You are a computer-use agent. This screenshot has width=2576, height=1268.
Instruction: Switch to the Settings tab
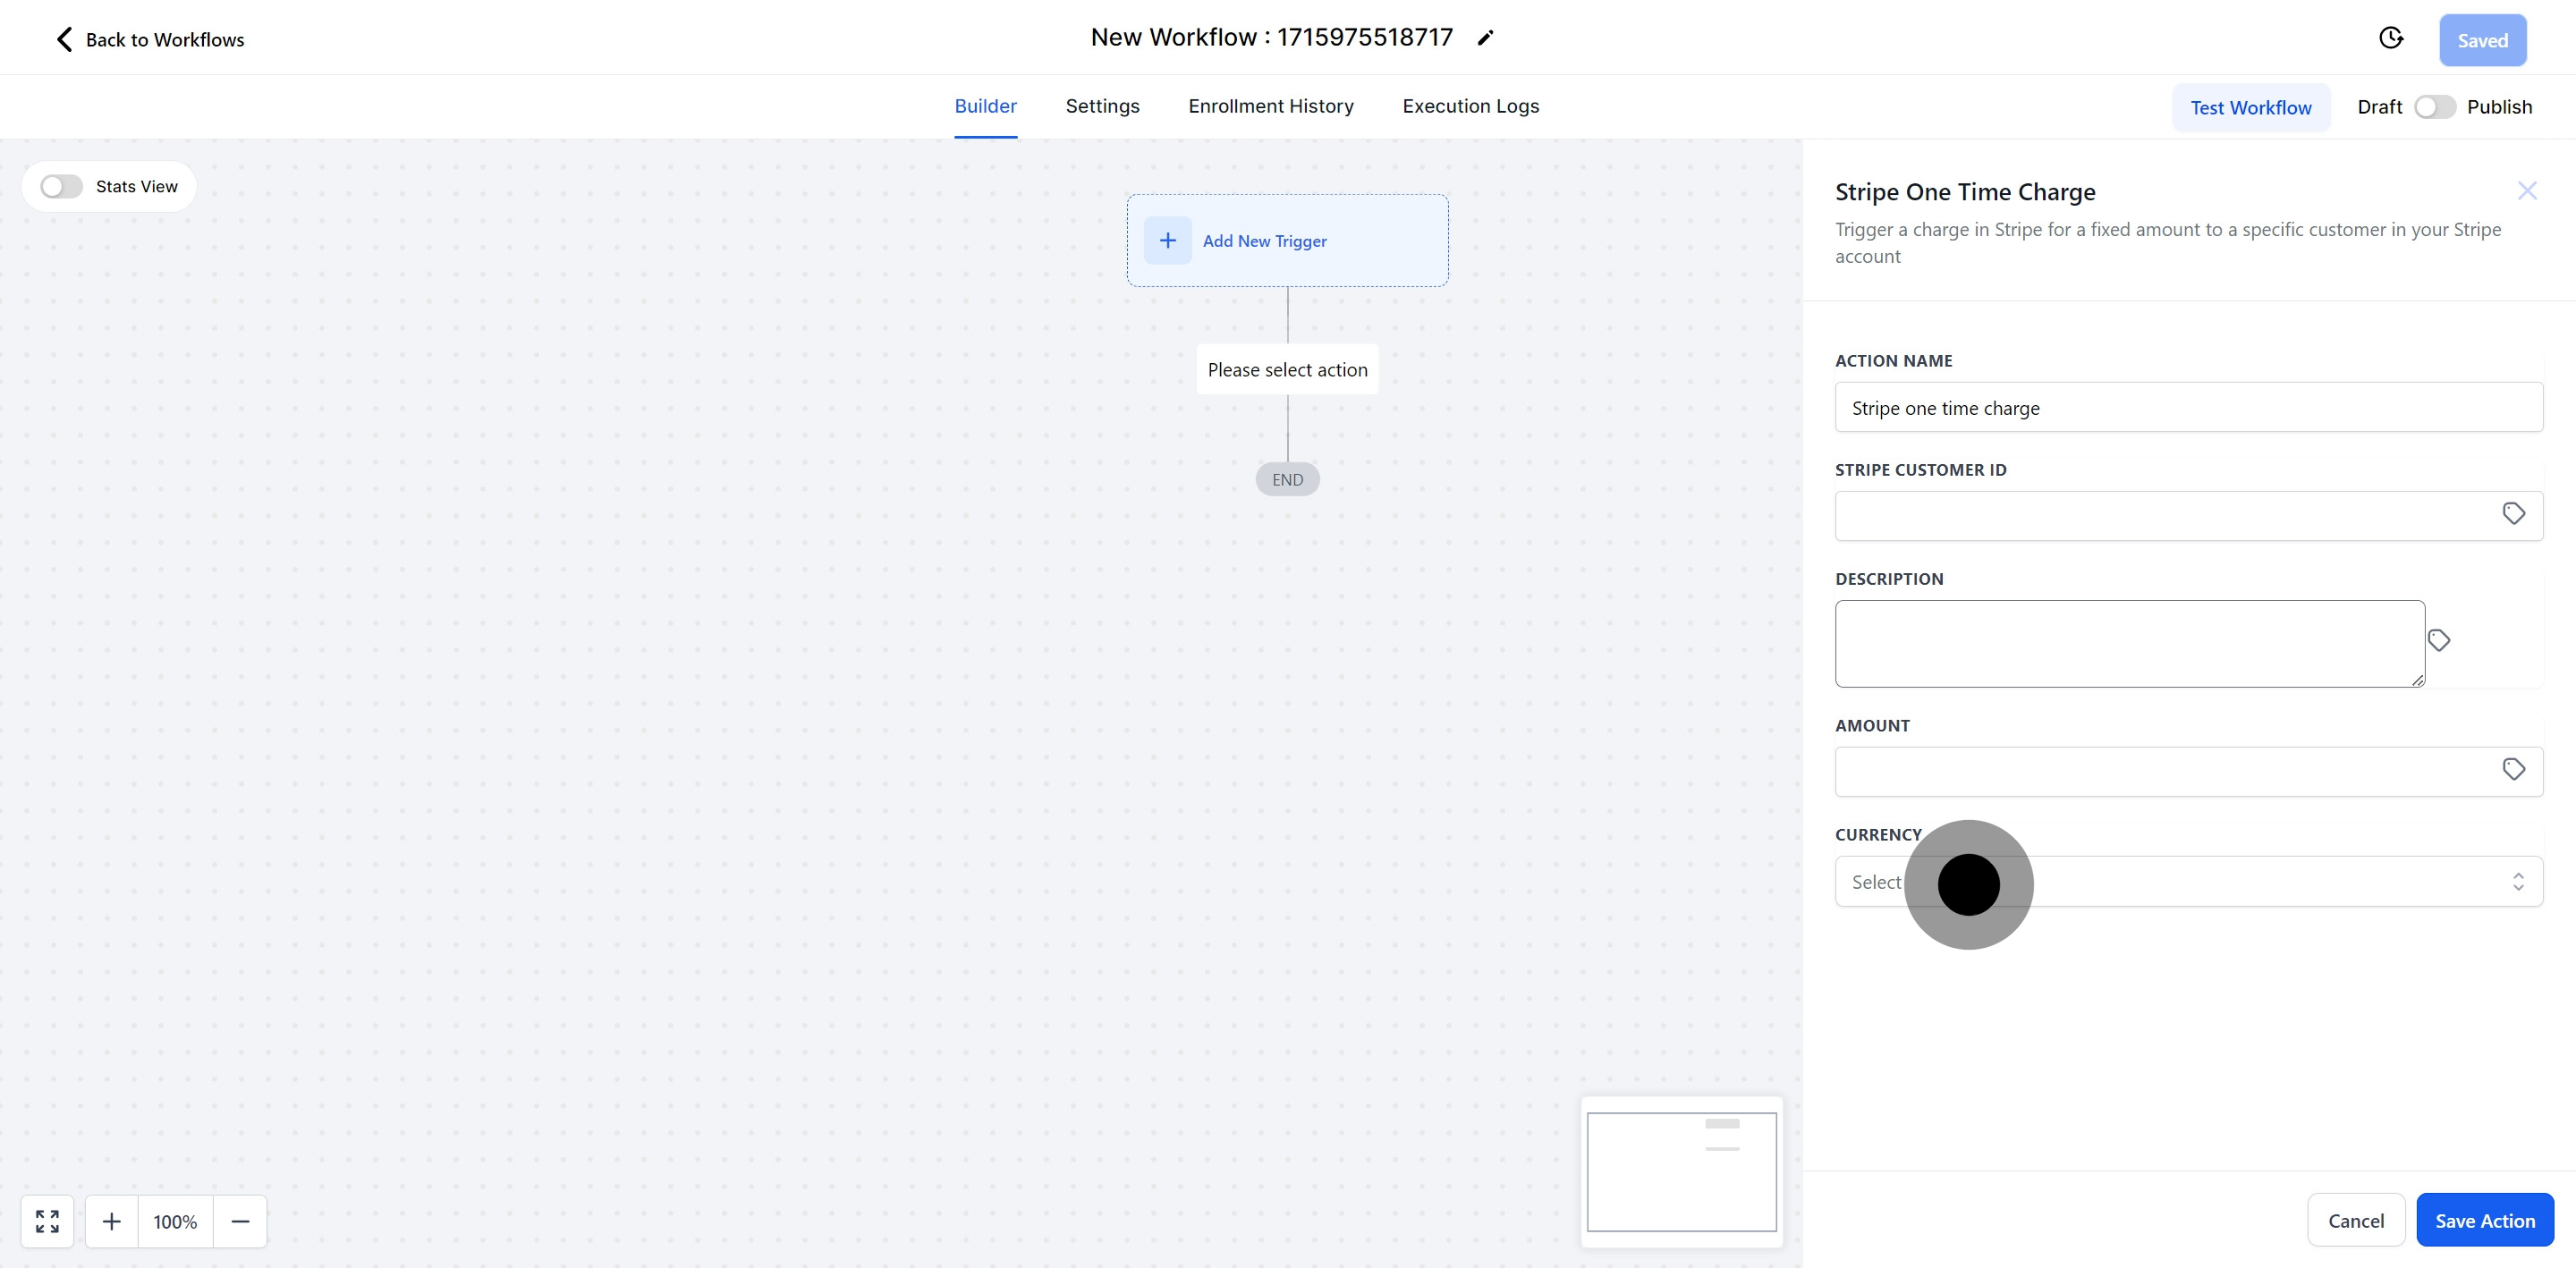[1102, 106]
